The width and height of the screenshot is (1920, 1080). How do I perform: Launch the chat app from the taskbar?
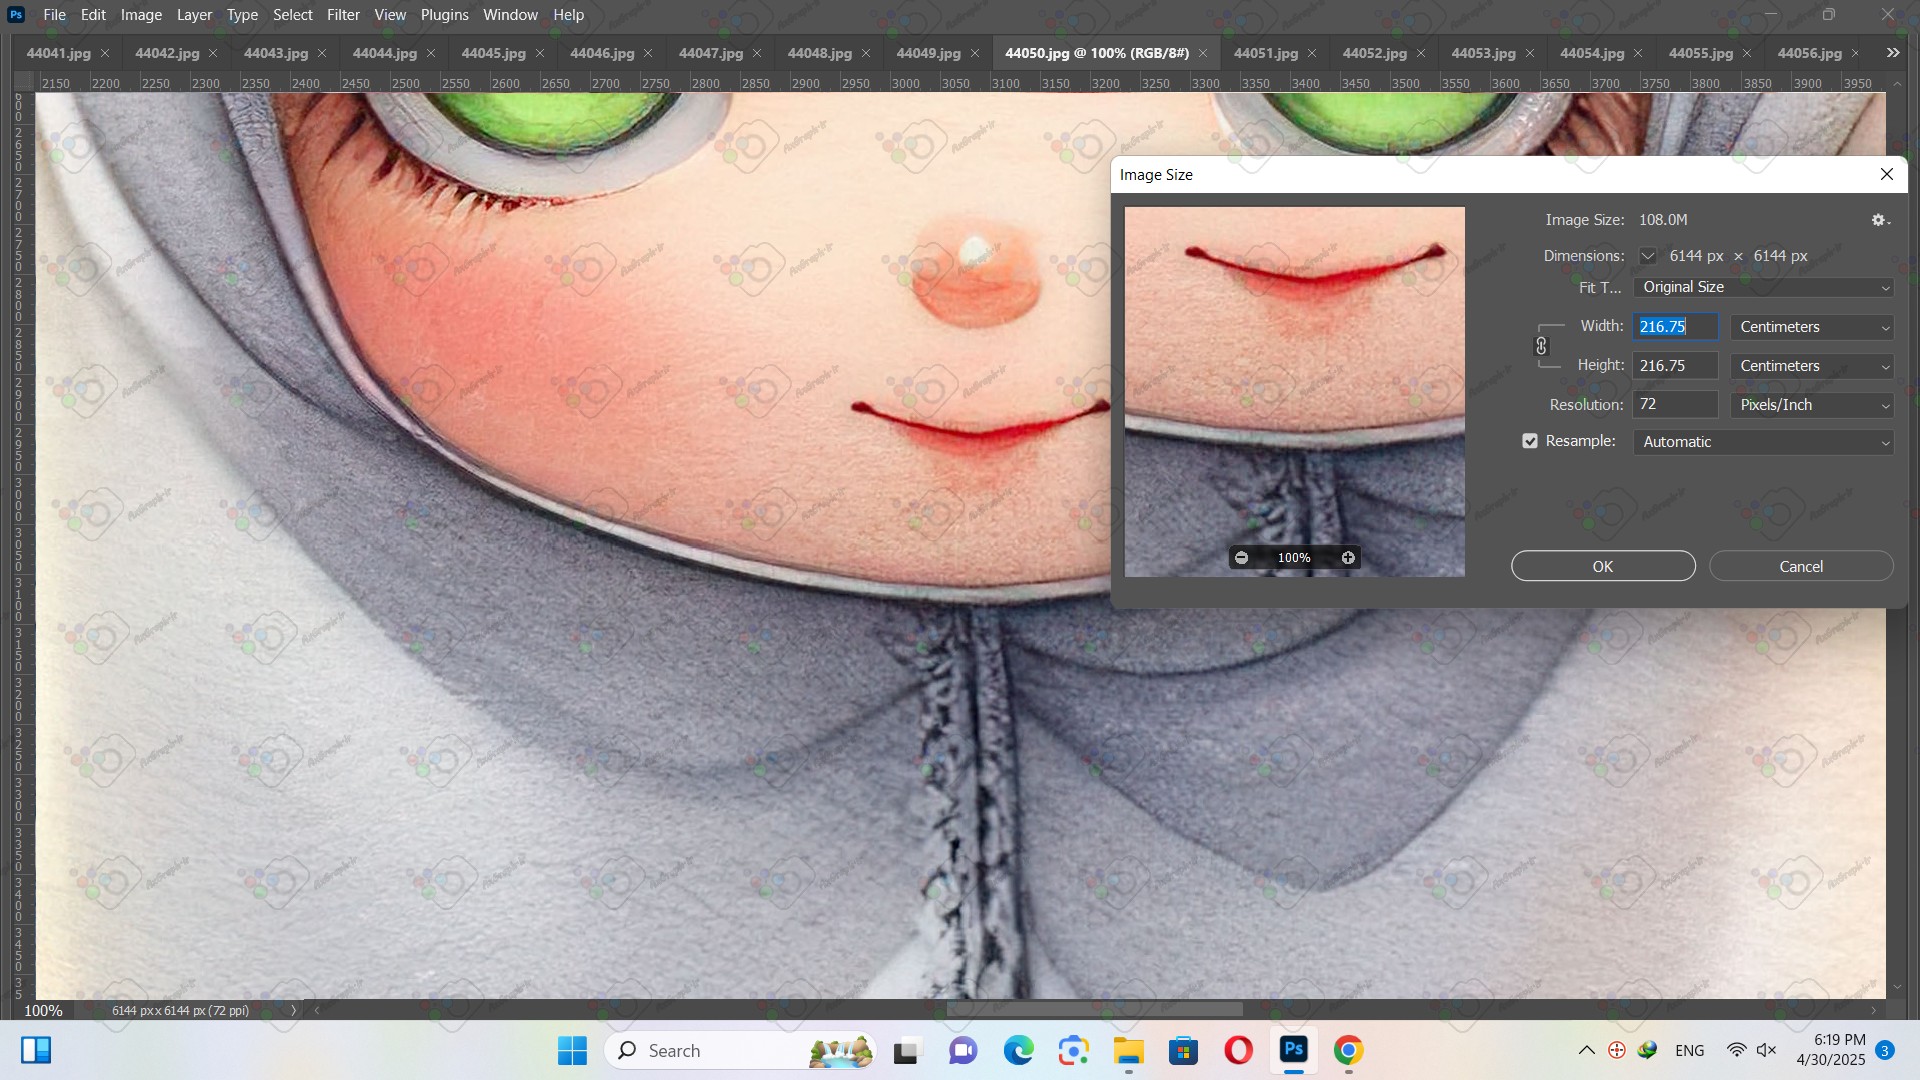[963, 1051]
